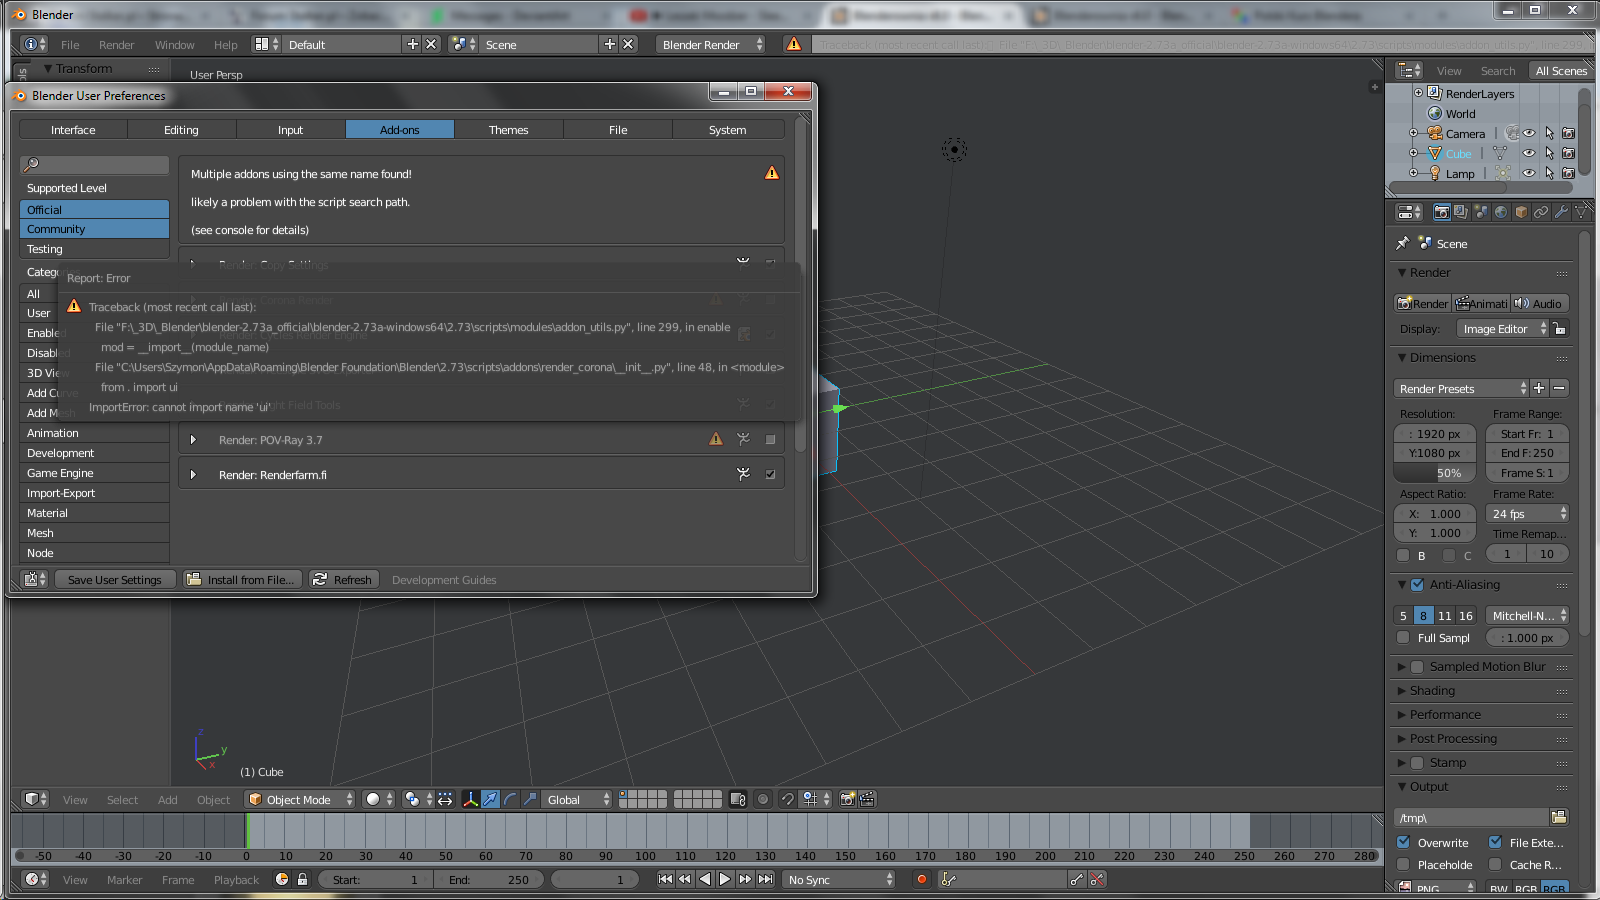Open the Input preferences tab
Screen dimensions: 1600x900
pos(290,129)
